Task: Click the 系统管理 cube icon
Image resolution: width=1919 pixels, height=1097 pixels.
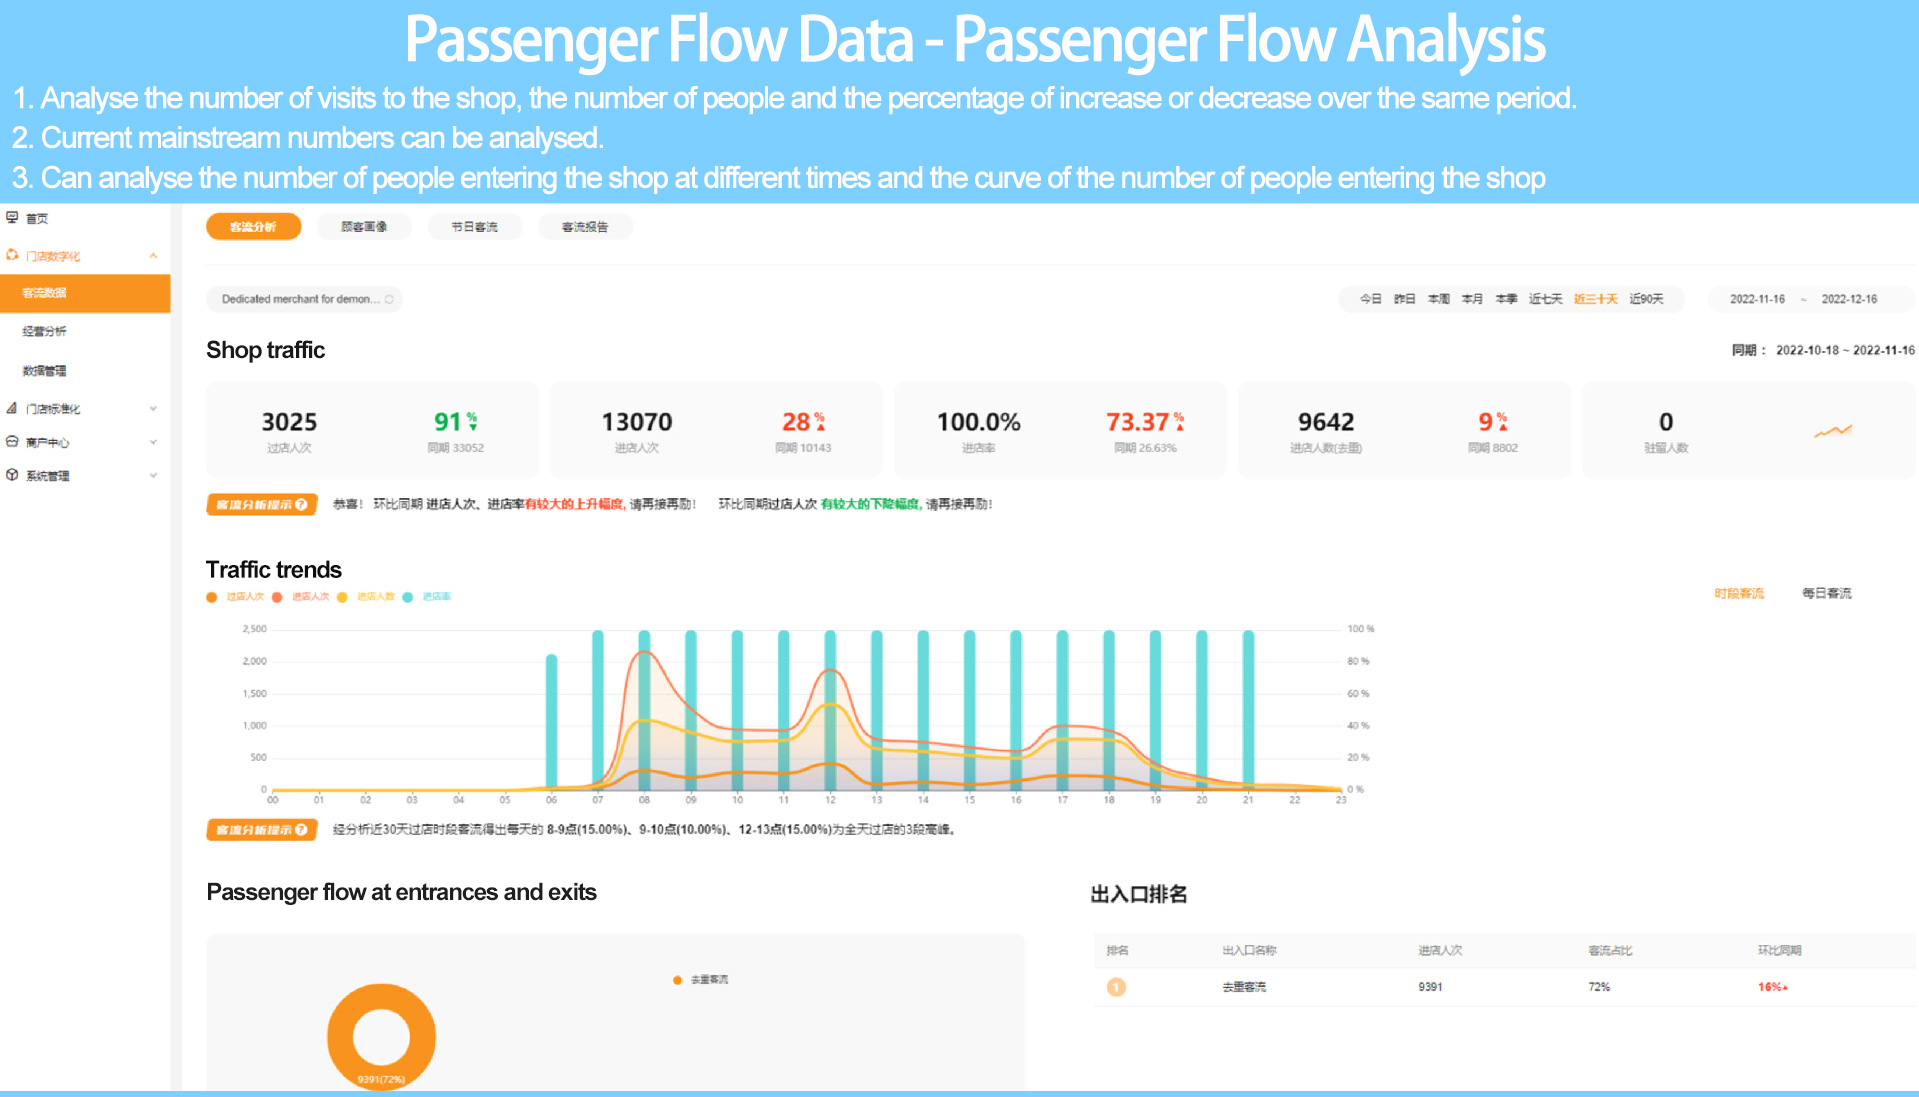Action: 12,475
